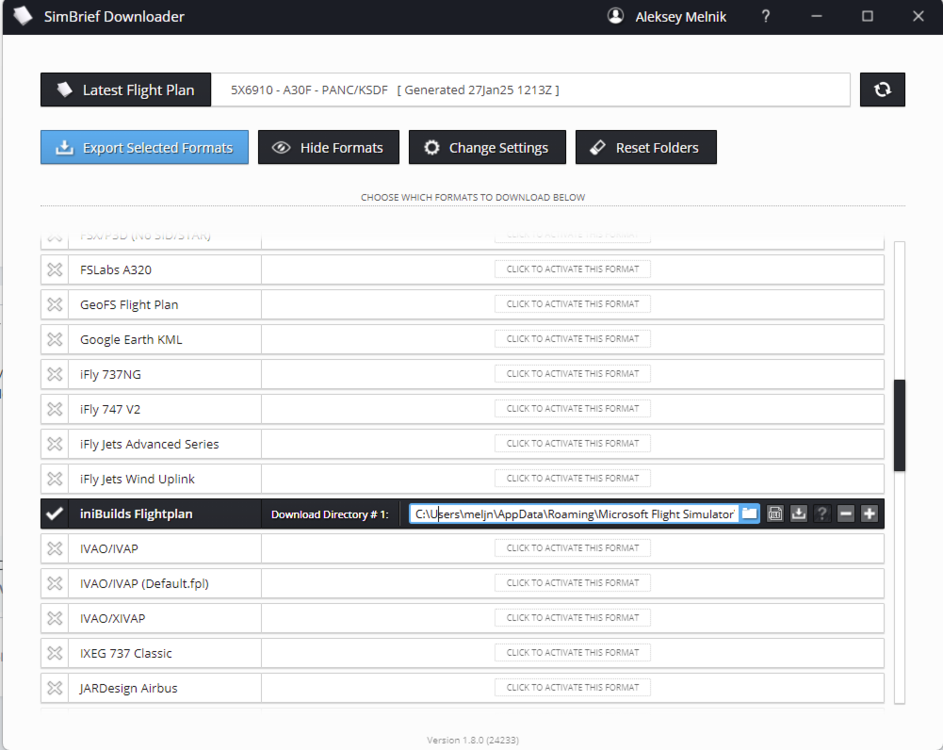Image resolution: width=943 pixels, height=750 pixels.
Task: Click Export Selected Formats
Action: coord(145,148)
